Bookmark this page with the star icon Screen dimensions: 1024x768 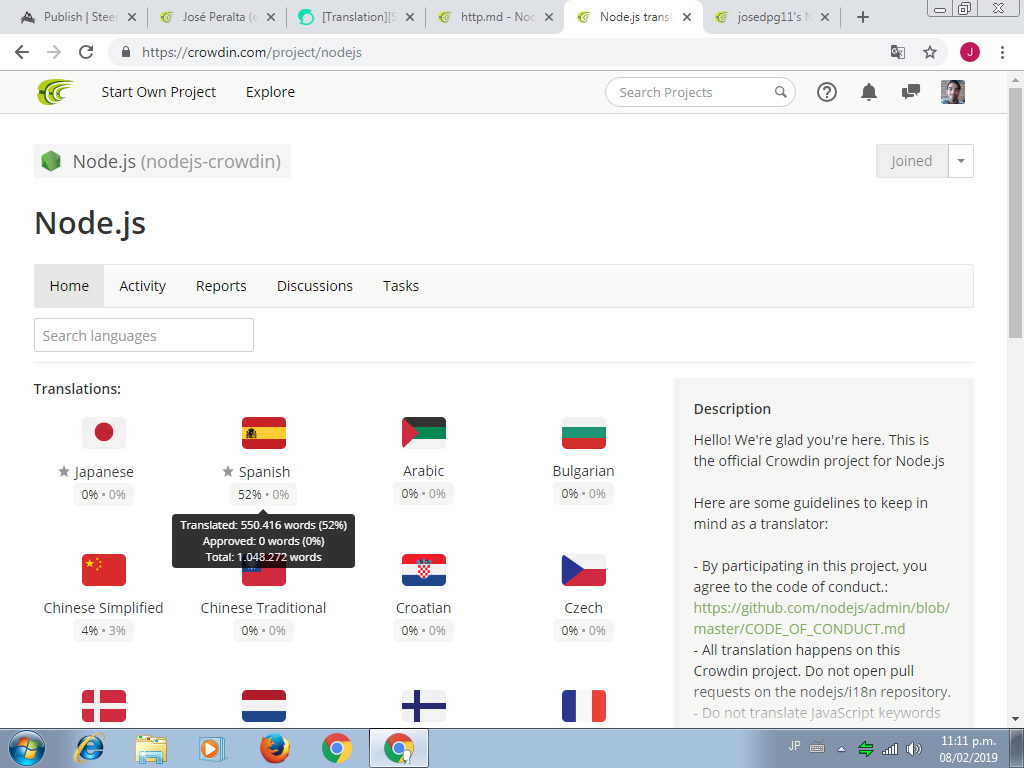pyautogui.click(x=930, y=52)
